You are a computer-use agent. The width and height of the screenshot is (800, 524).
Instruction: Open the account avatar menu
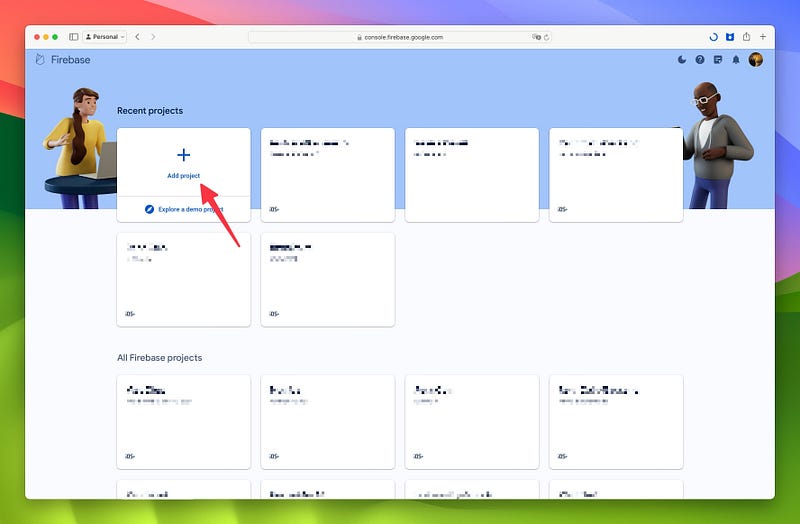pyautogui.click(x=756, y=60)
